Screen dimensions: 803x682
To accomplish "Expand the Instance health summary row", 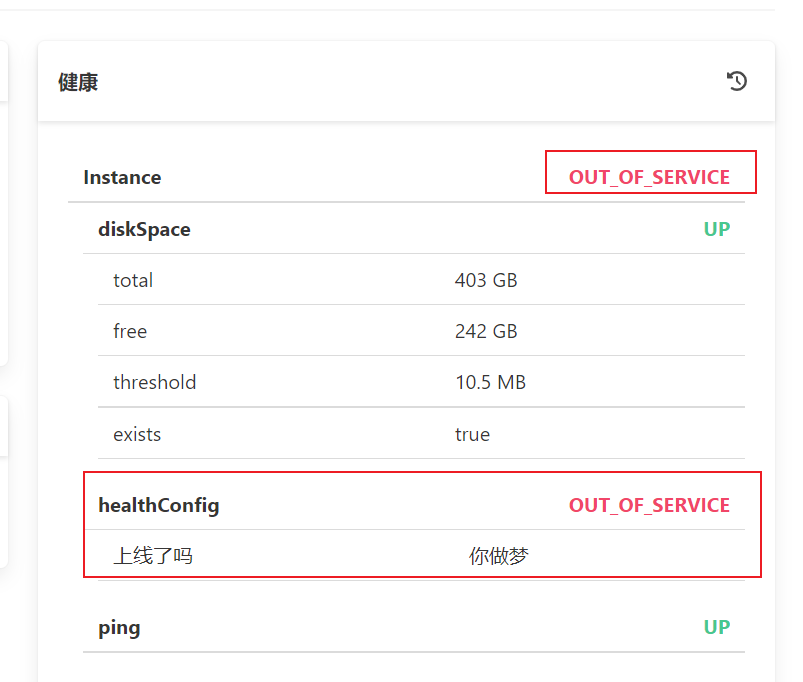I will [x=122, y=177].
